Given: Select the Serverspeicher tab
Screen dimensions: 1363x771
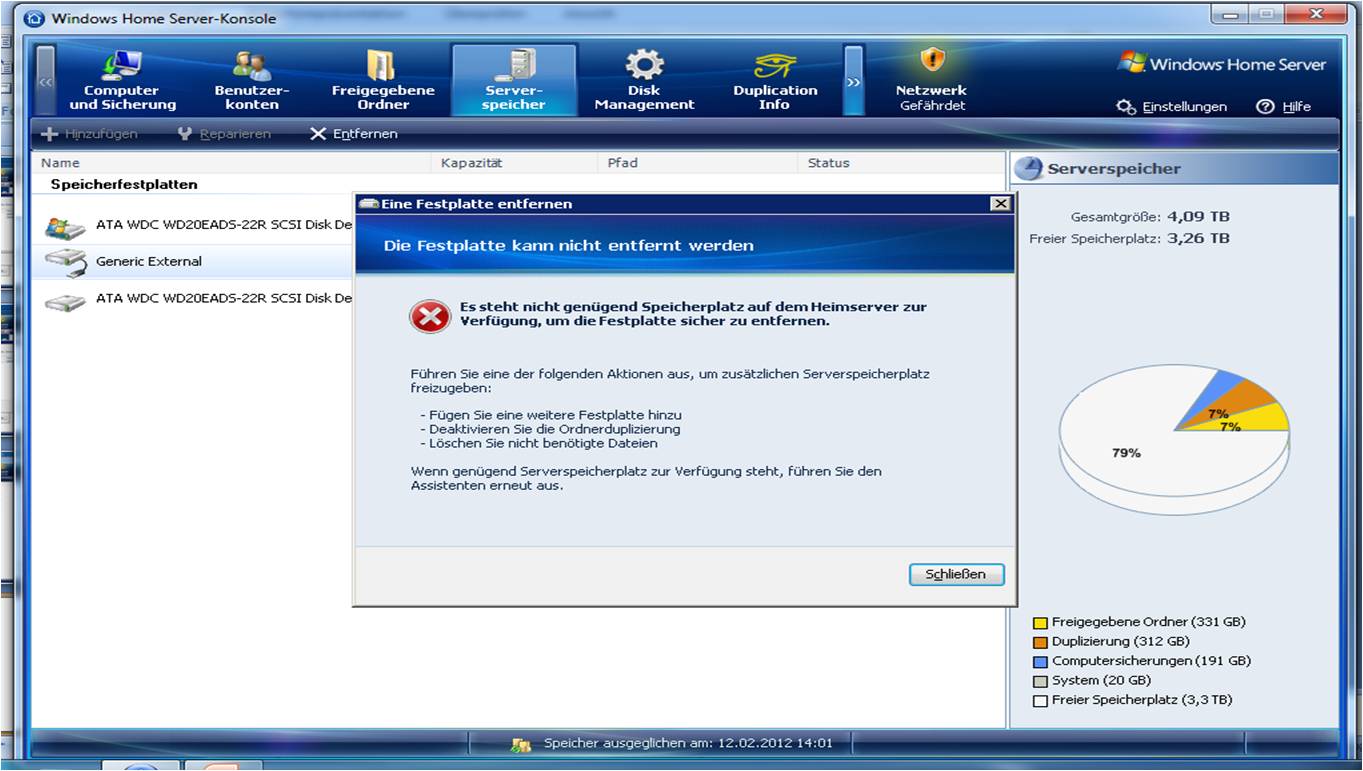Looking at the screenshot, I should [514, 81].
